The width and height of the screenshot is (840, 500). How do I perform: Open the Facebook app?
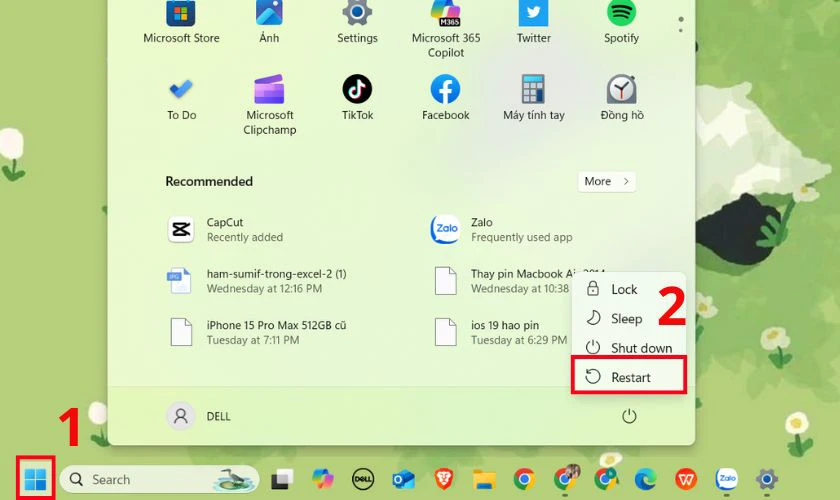[445, 98]
